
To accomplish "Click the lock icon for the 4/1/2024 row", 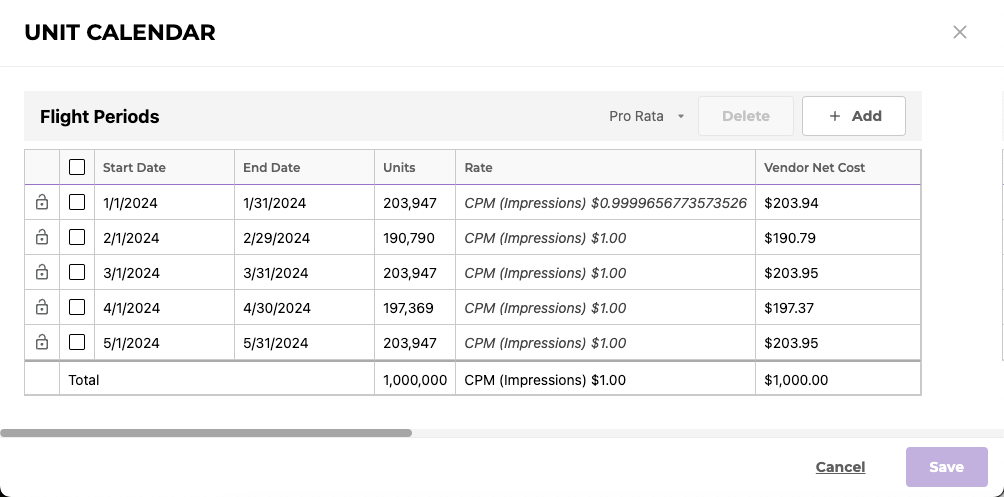I will tap(42, 308).
